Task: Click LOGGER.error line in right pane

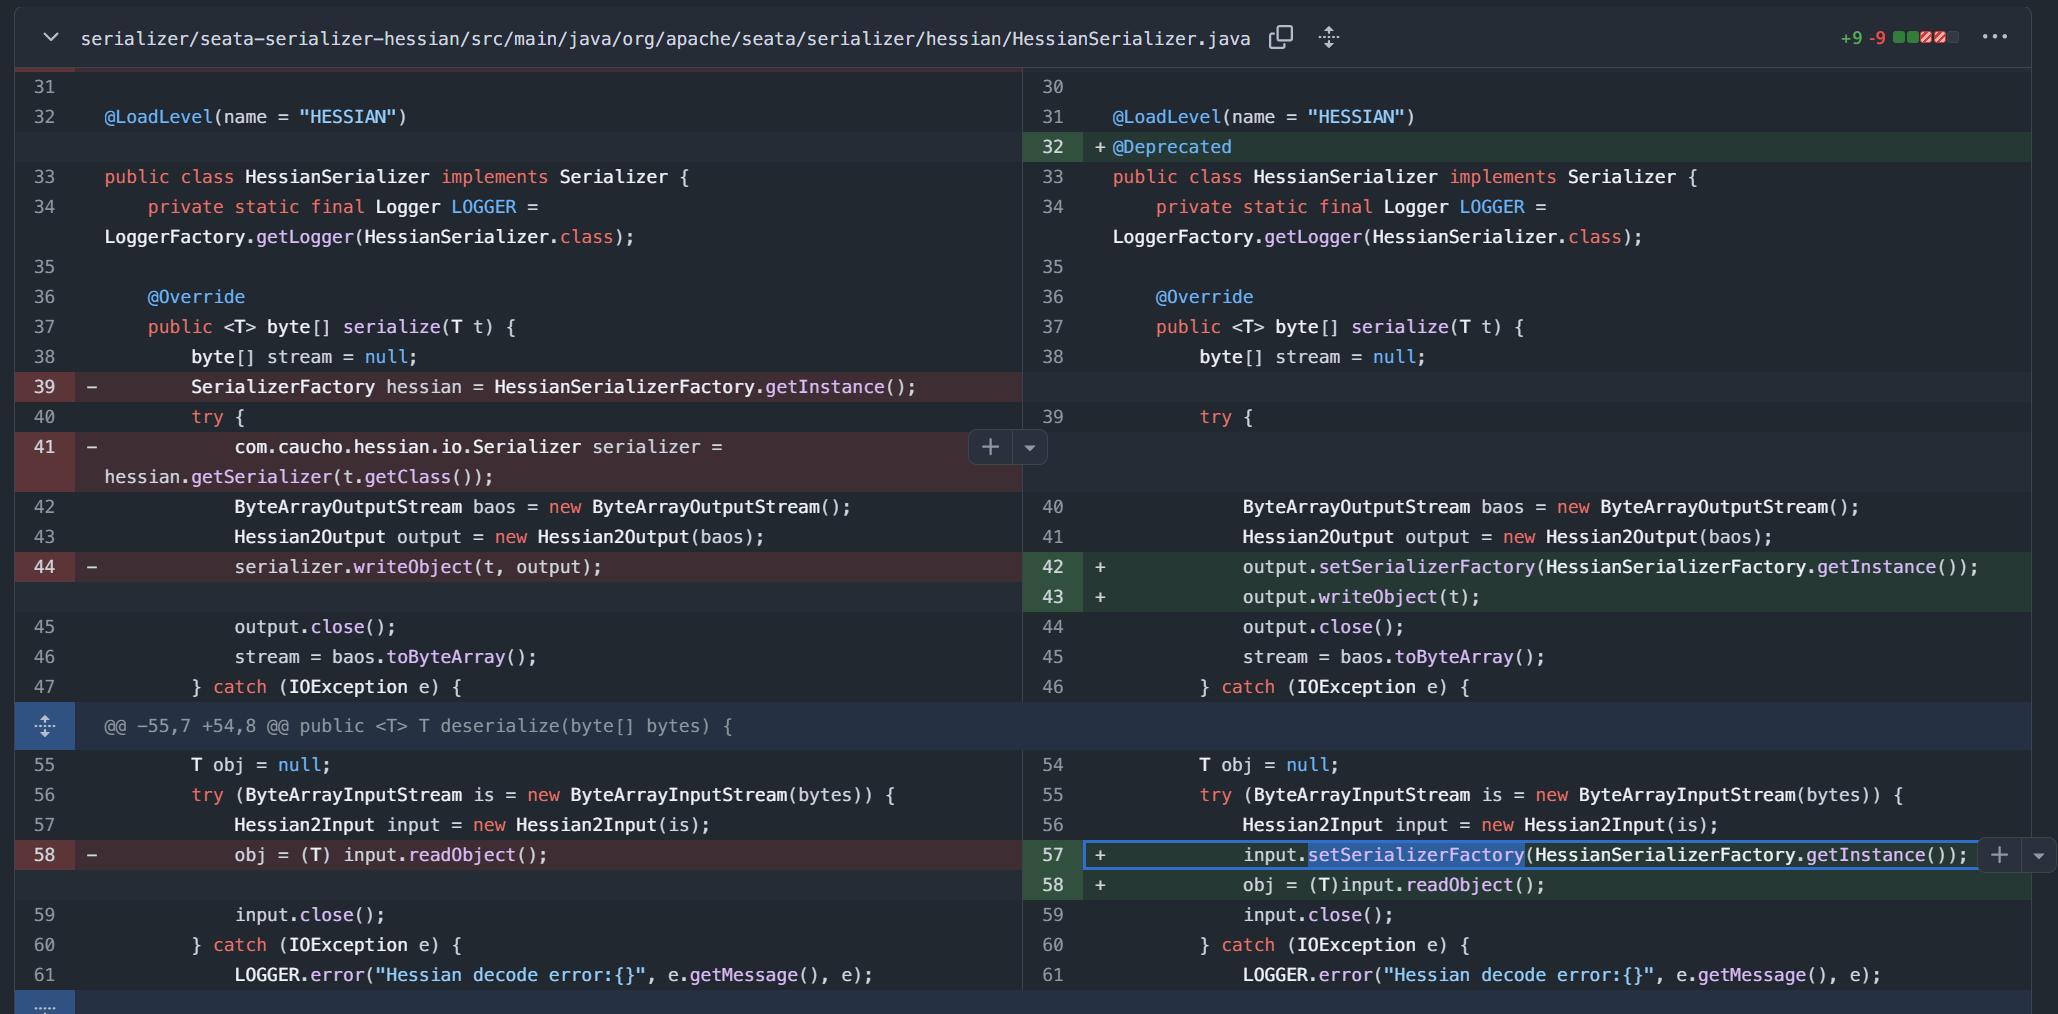Action: [x=1561, y=975]
